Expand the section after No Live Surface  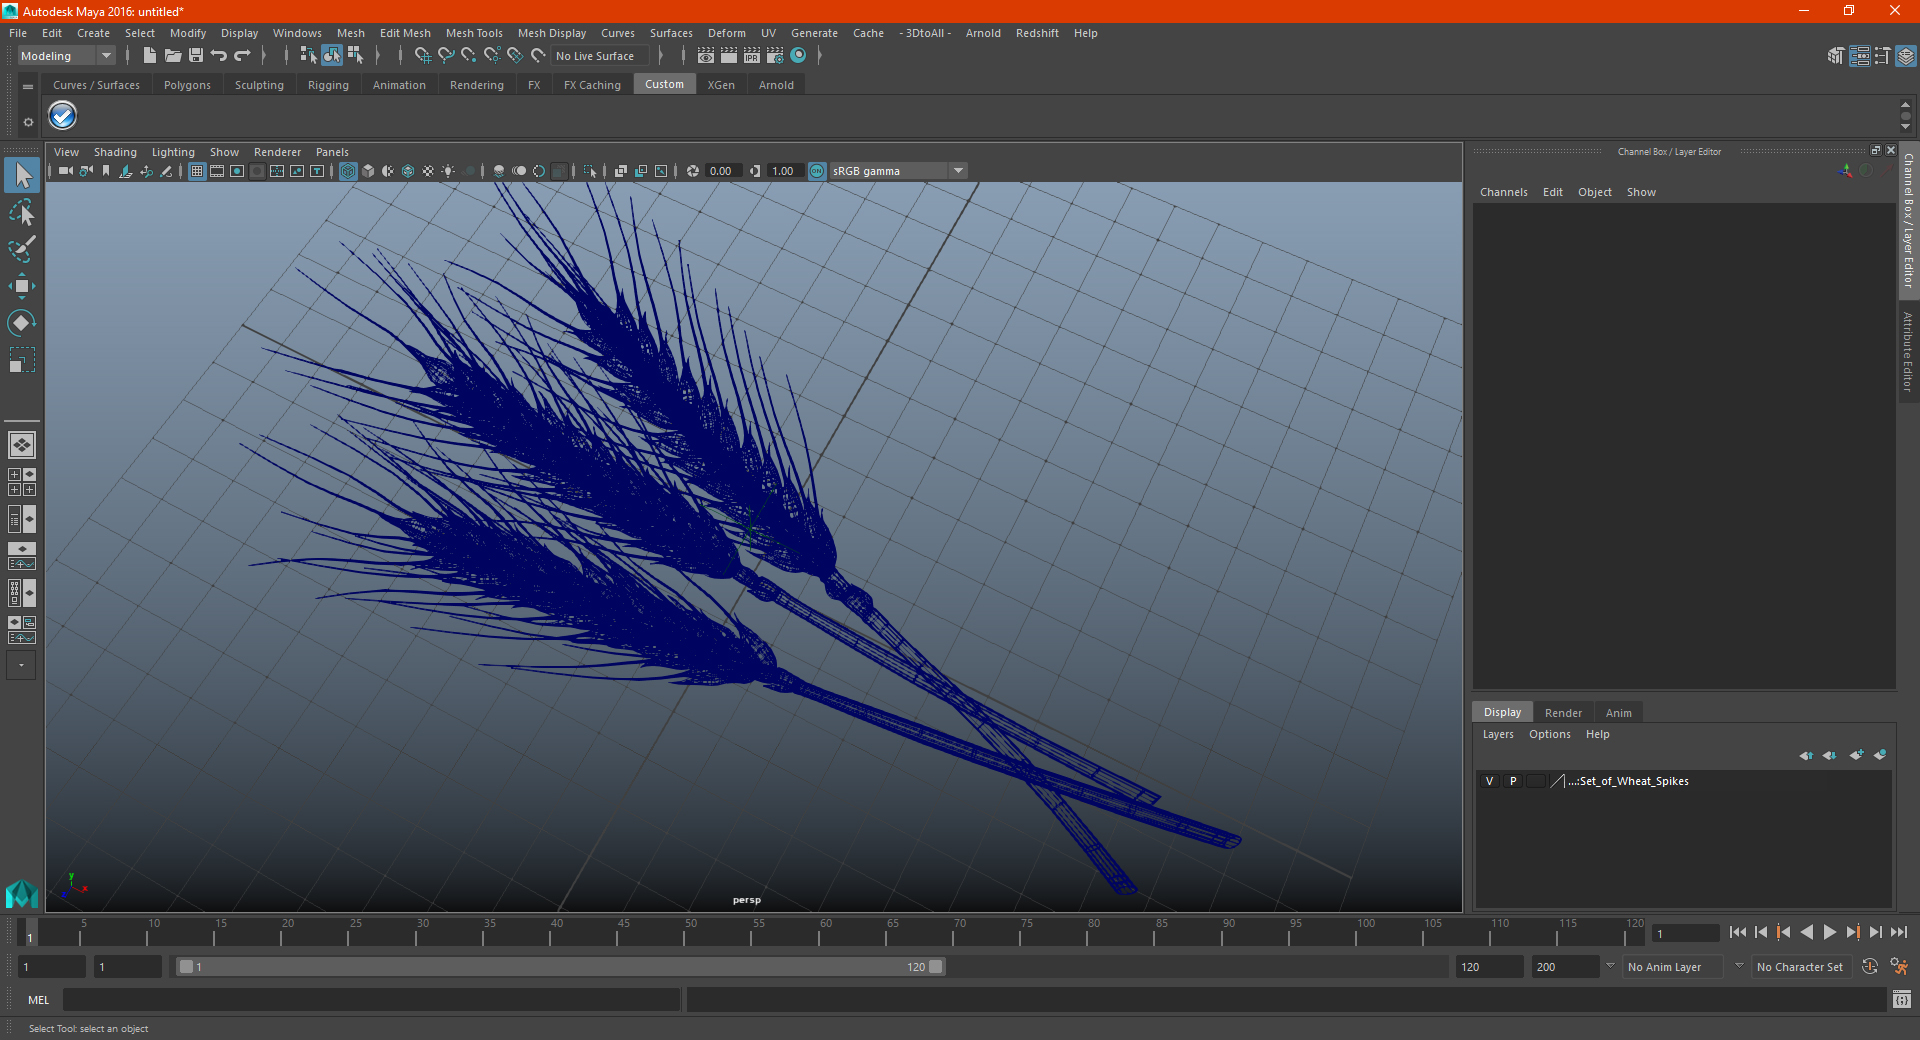[x=661, y=56]
